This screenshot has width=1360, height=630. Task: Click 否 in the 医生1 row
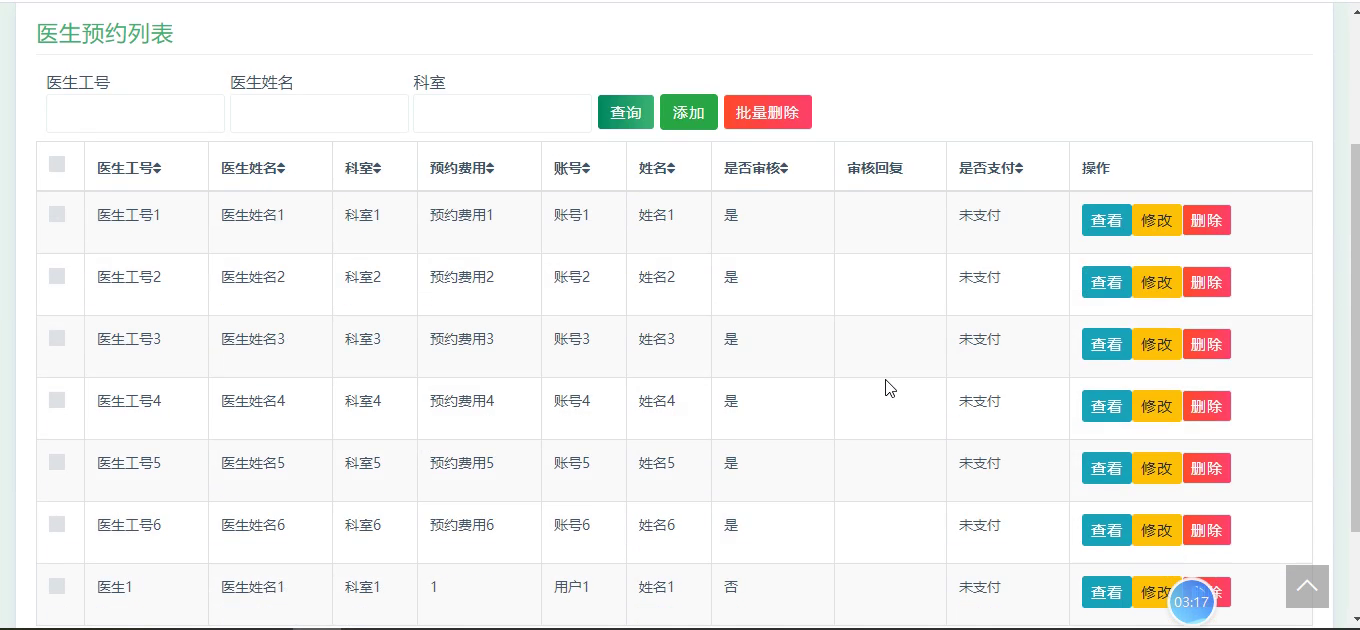click(731, 587)
